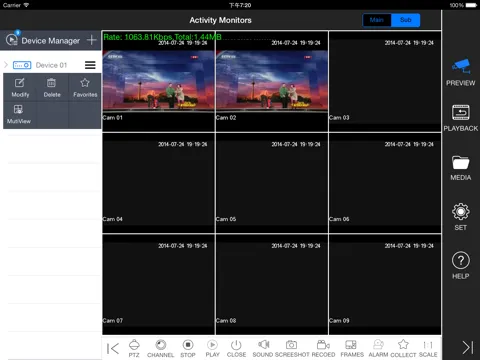This screenshot has width=480, height=360.
Task: Select the Cam 01 video tile
Action: (158, 81)
